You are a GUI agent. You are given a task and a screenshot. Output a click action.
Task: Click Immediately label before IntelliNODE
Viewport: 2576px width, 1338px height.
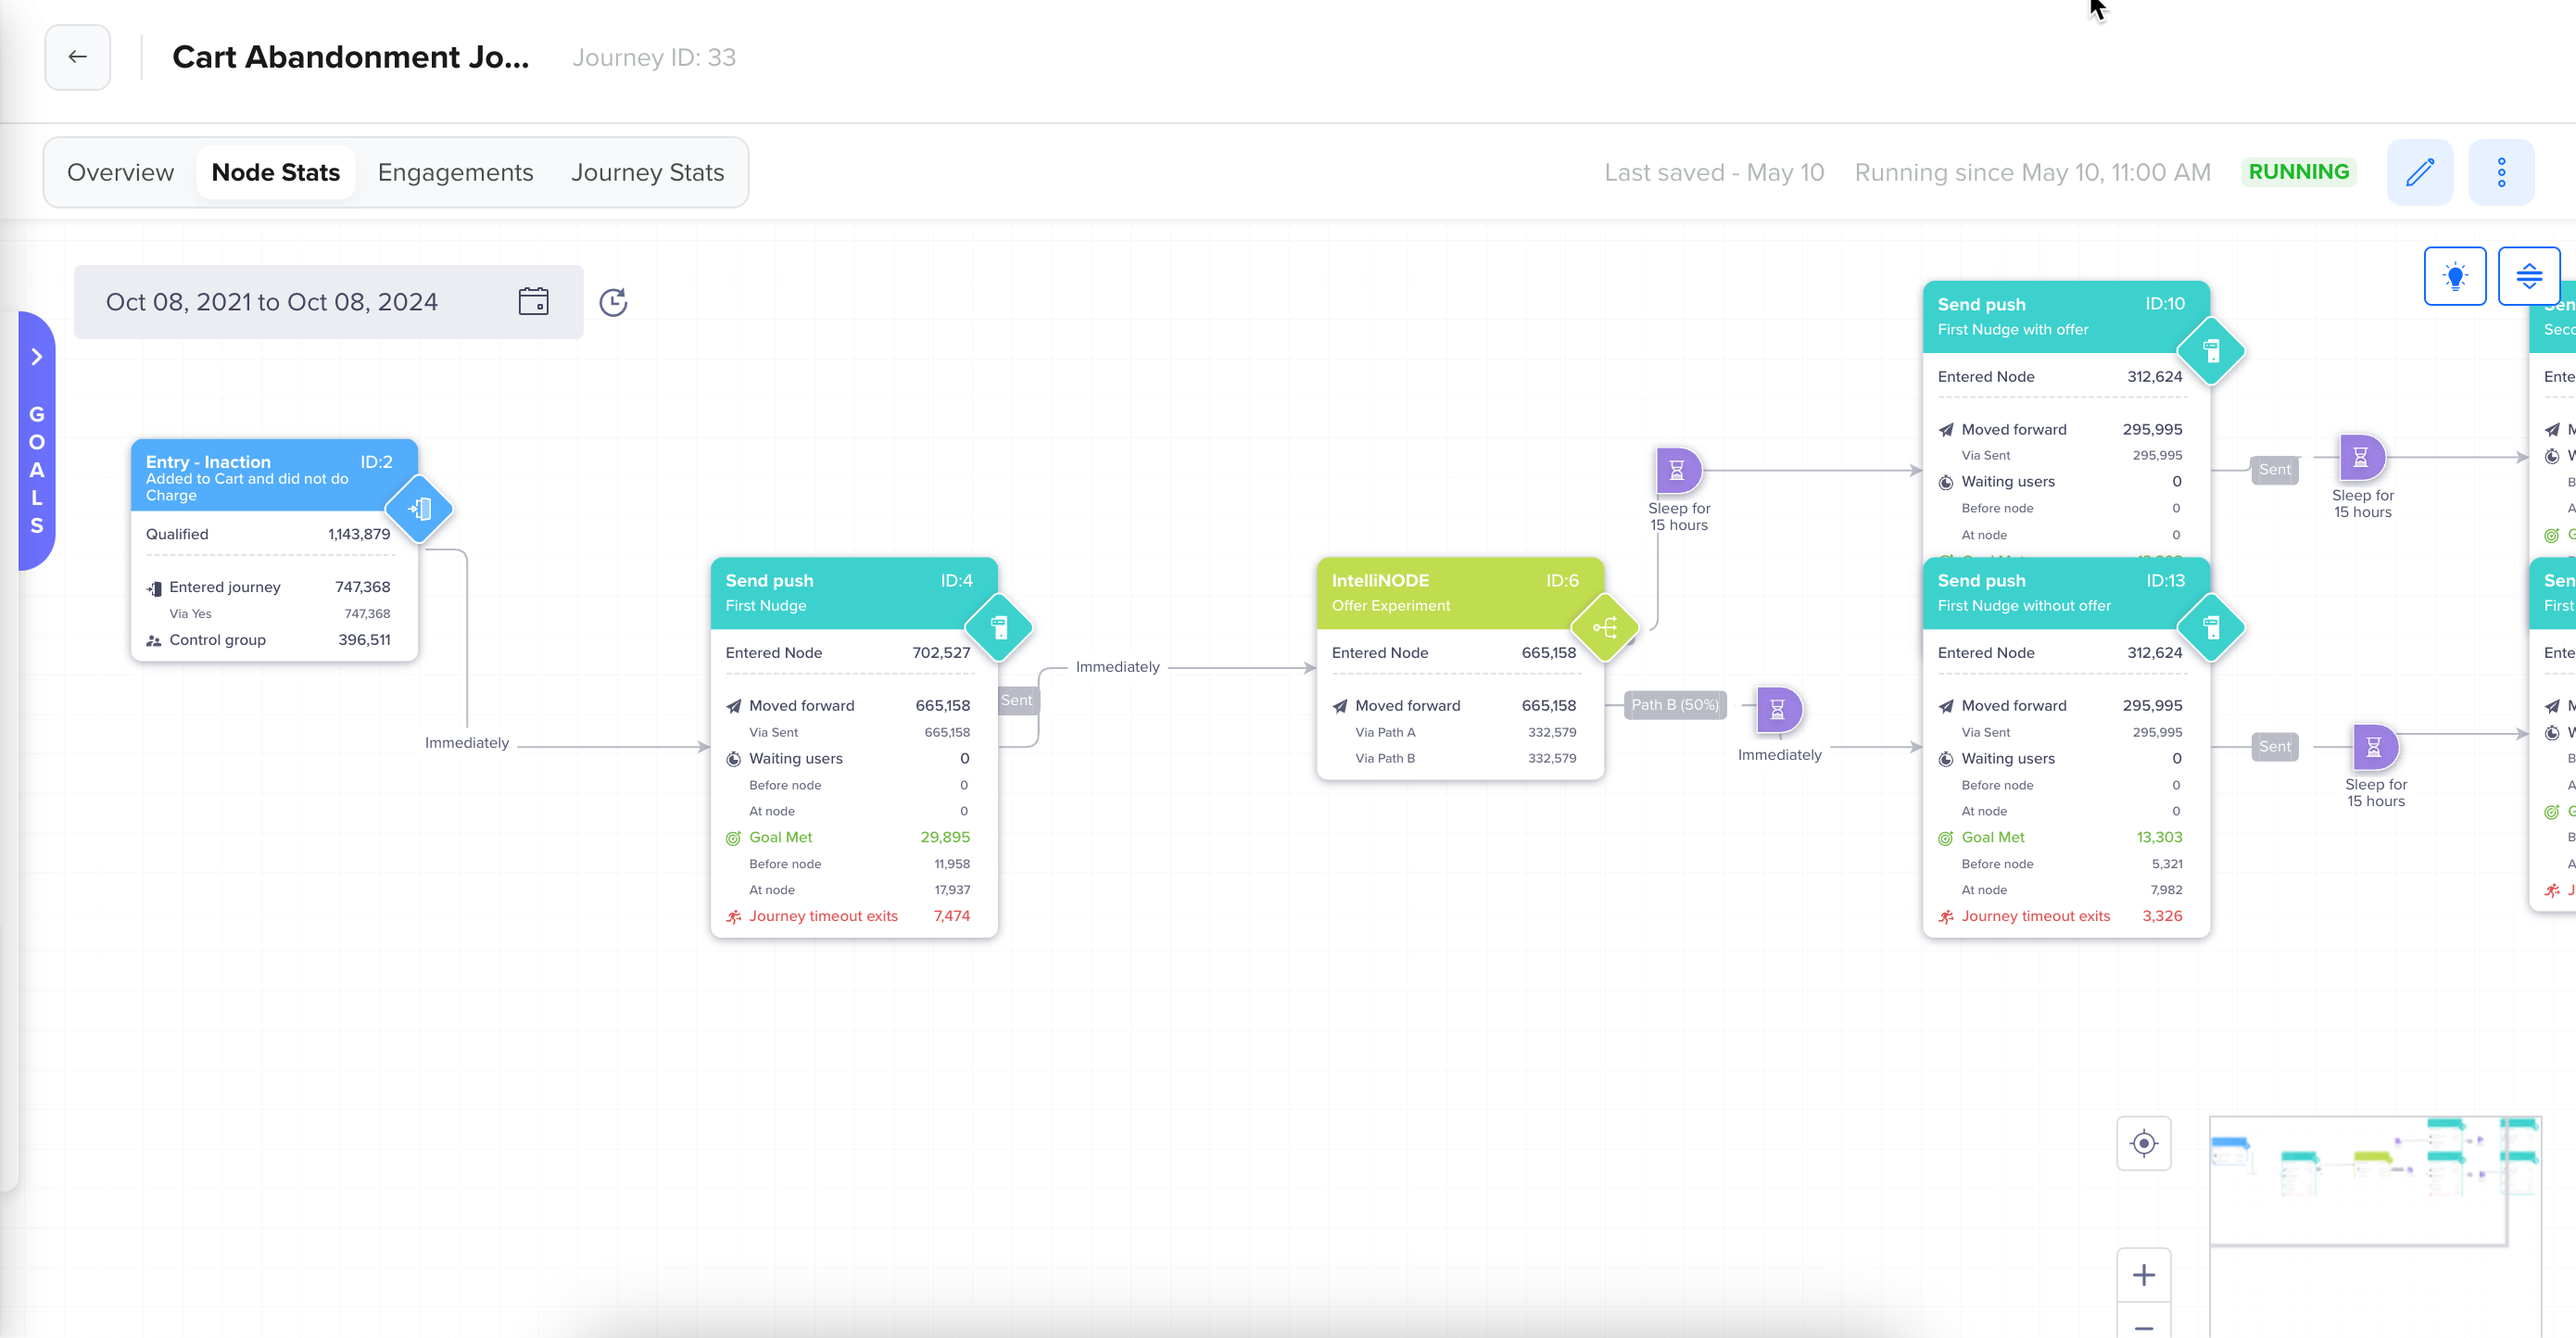coord(1117,667)
